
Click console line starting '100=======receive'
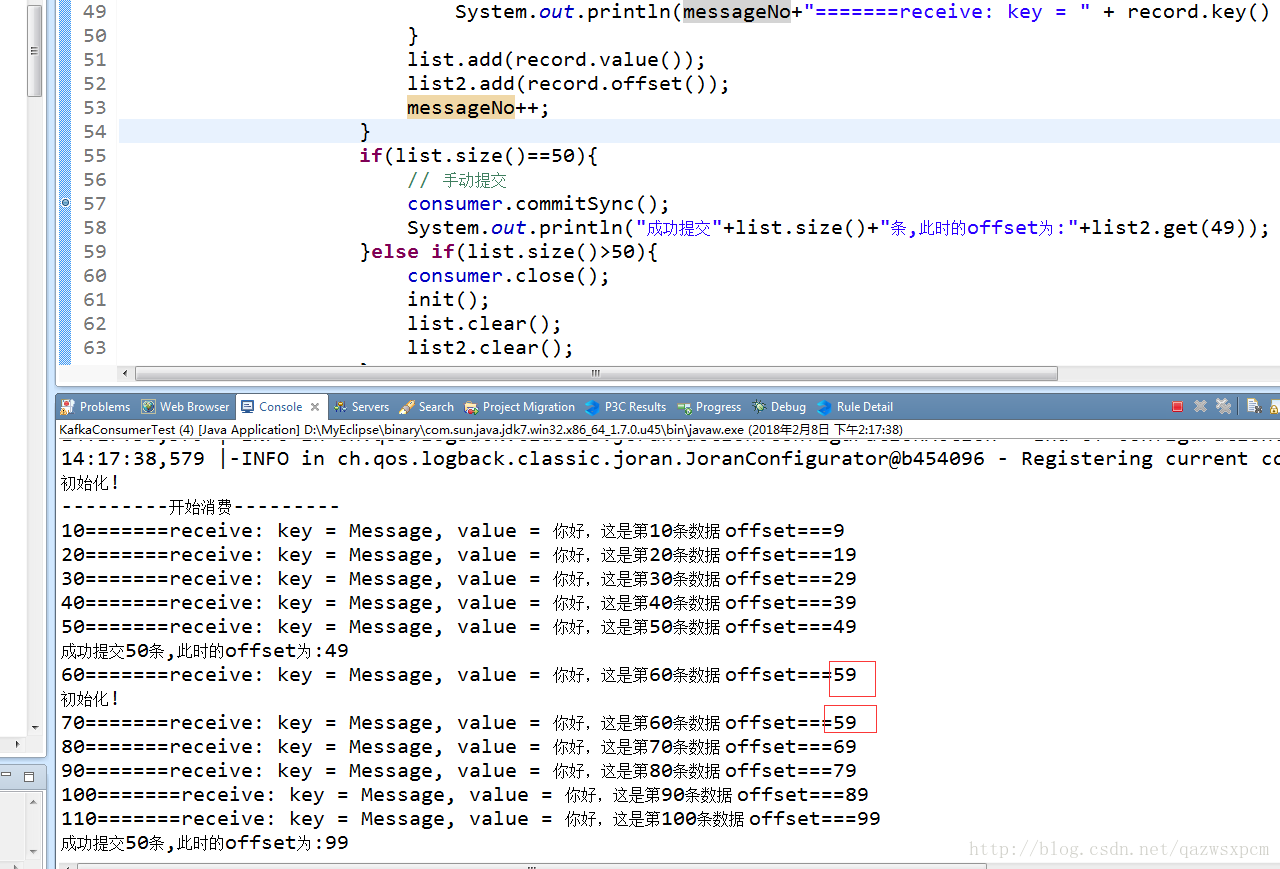point(465,795)
